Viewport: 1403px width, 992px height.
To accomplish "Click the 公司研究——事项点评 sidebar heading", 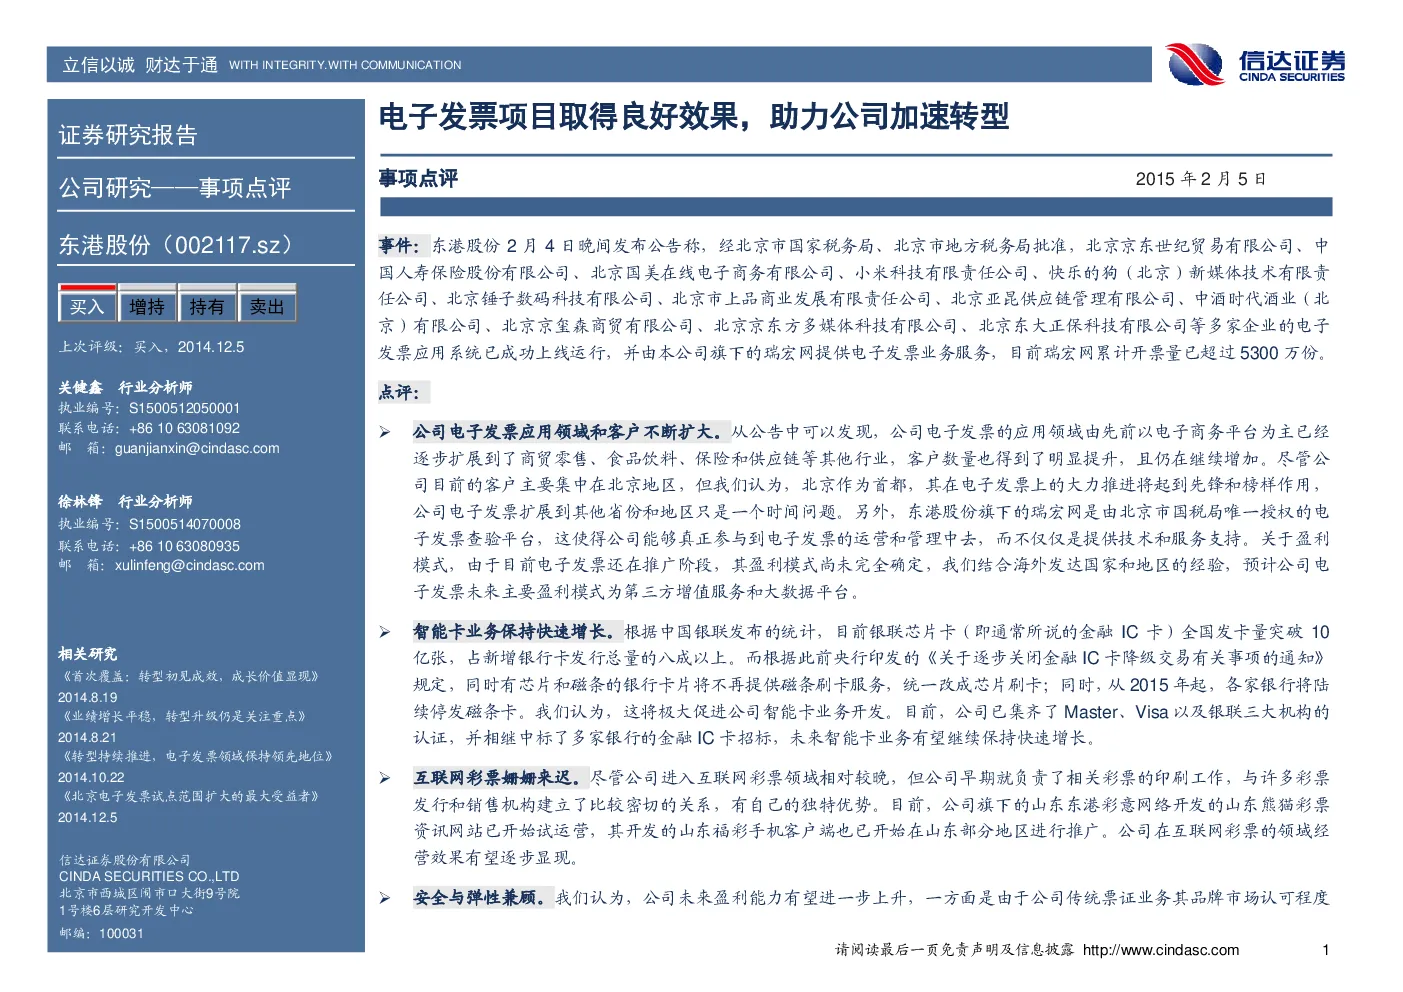I will [x=175, y=188].
